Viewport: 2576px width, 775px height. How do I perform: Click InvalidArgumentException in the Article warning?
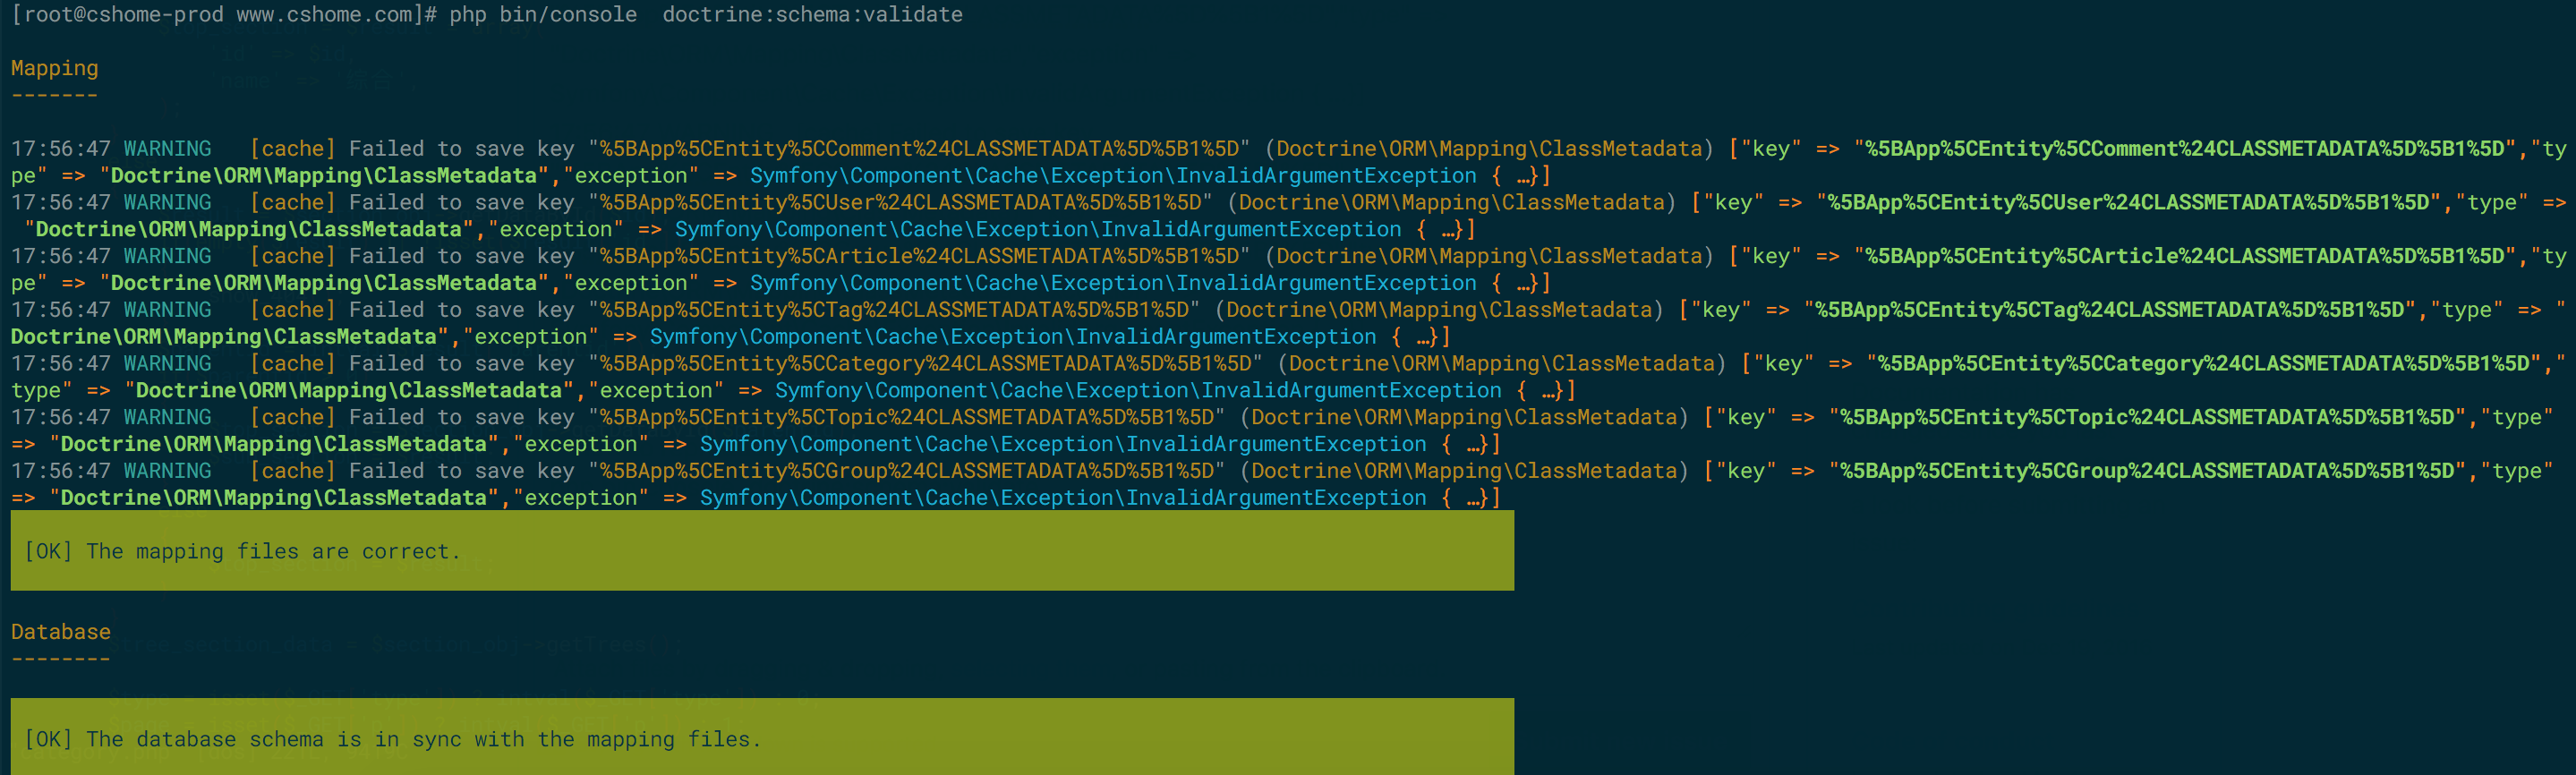pyautogui.click(x=1326, y=283)
